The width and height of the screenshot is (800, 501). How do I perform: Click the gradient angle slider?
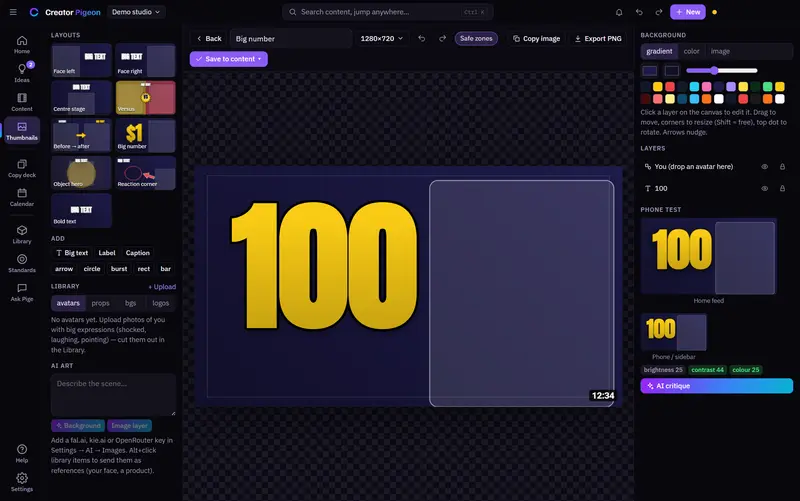click(721, 70)
